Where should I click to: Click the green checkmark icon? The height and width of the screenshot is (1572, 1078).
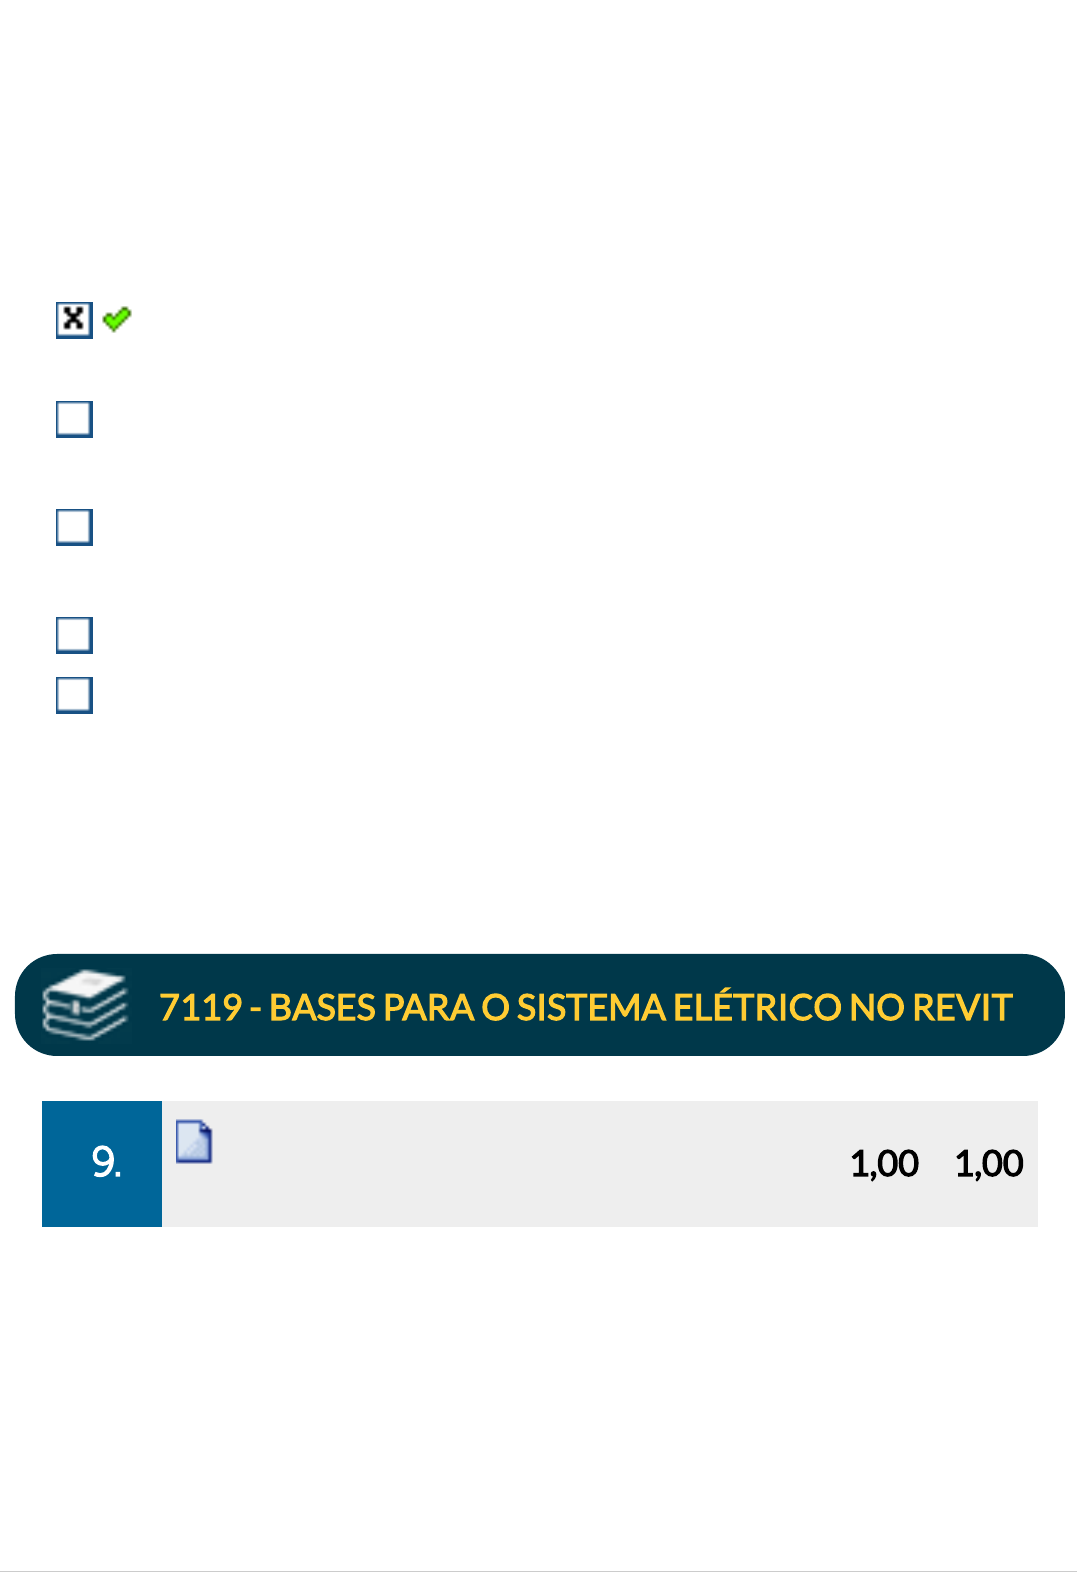click(x=117, y=319)
